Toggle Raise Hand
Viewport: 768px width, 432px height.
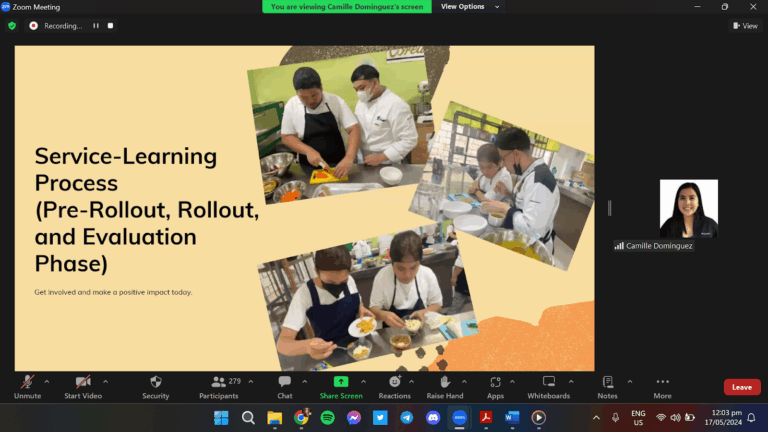[444, 386]
